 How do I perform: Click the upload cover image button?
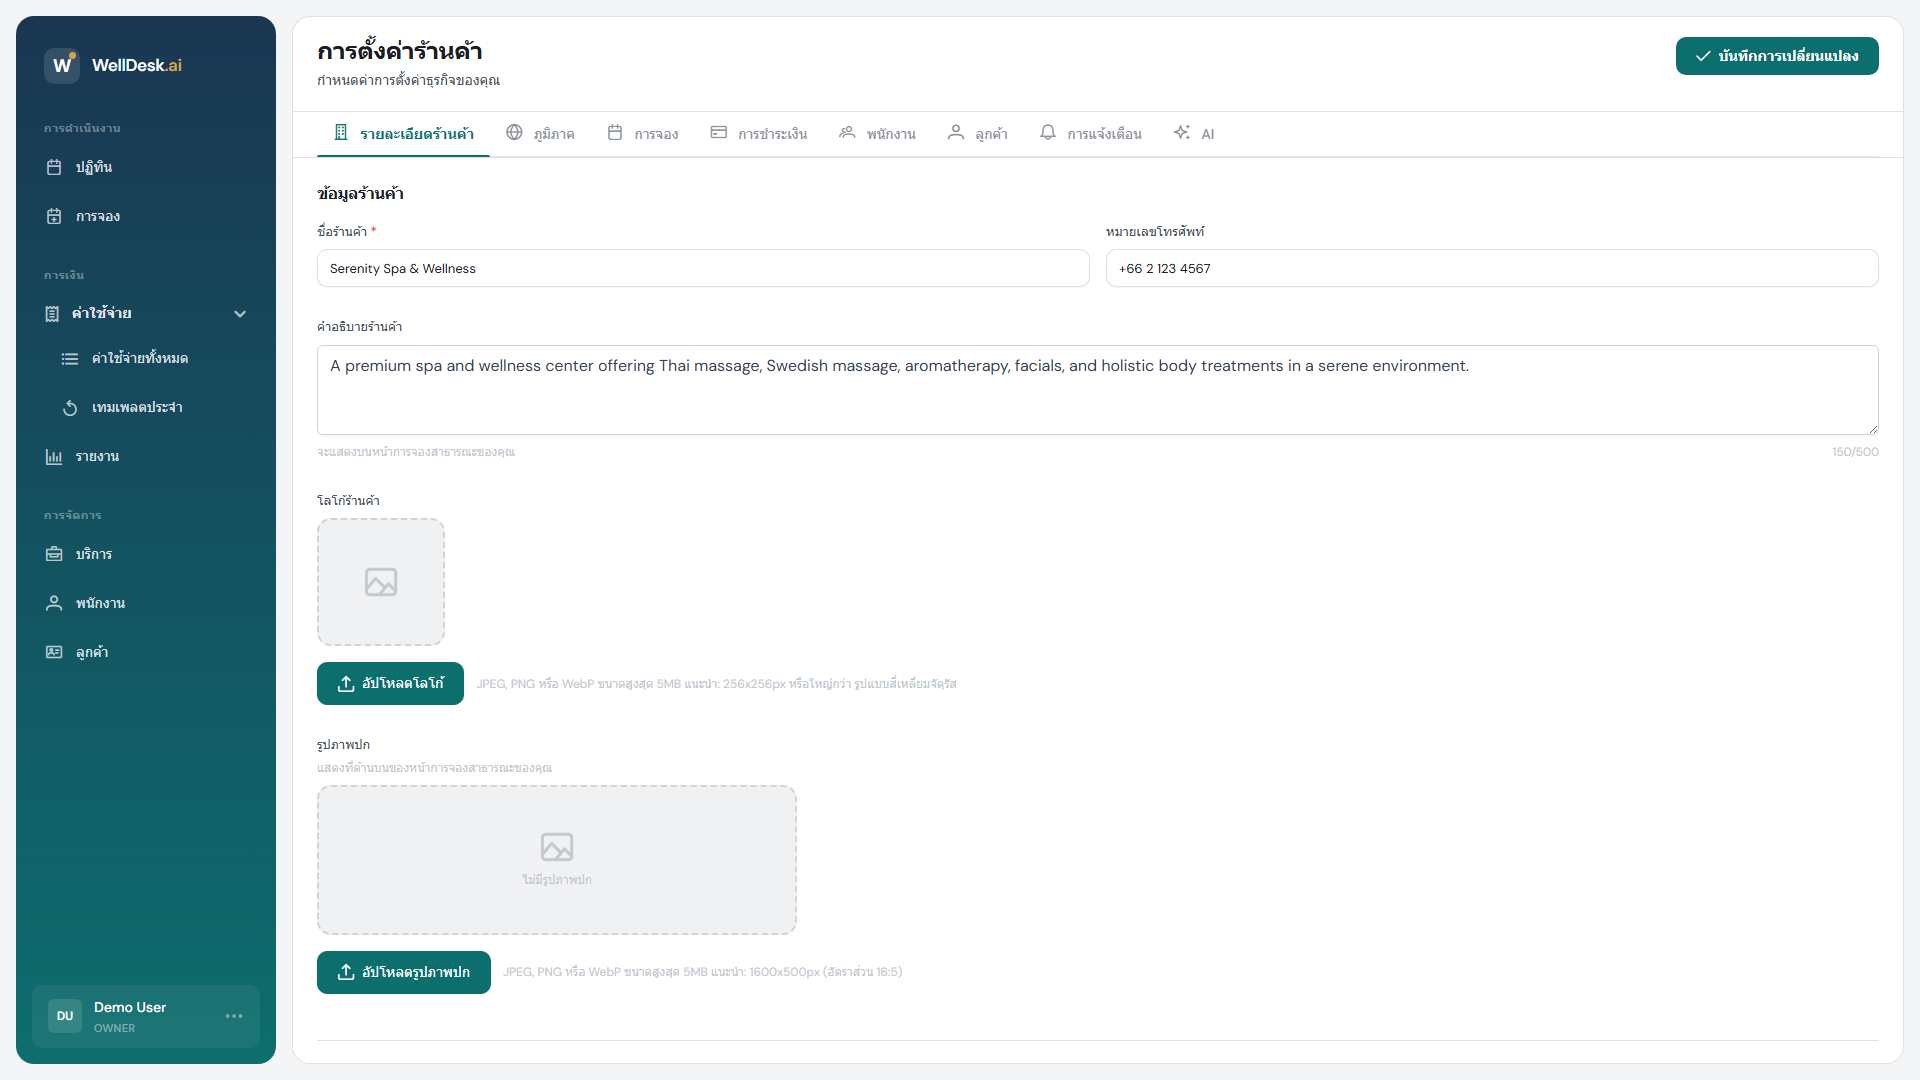(403, 972)
